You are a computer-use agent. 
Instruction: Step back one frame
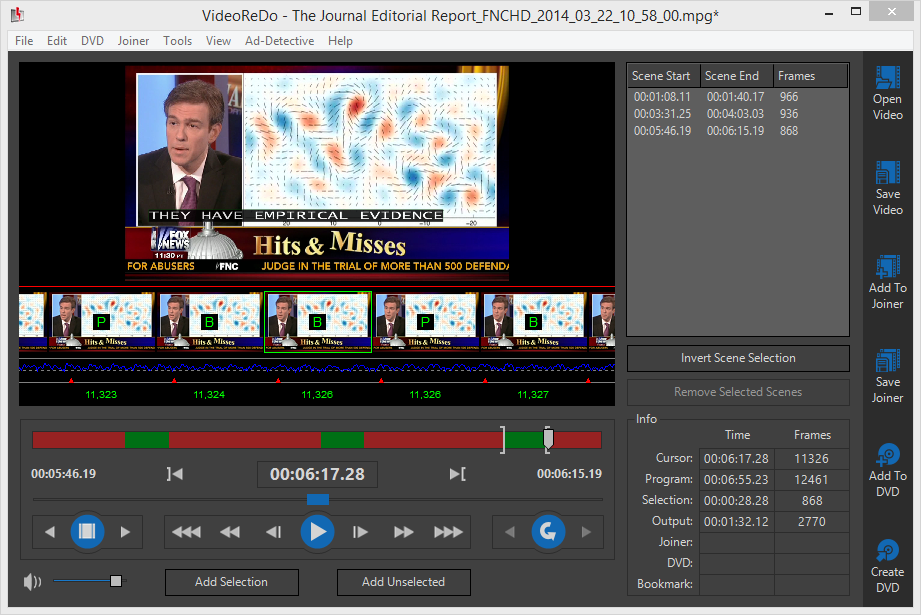[x=273, y=532]
